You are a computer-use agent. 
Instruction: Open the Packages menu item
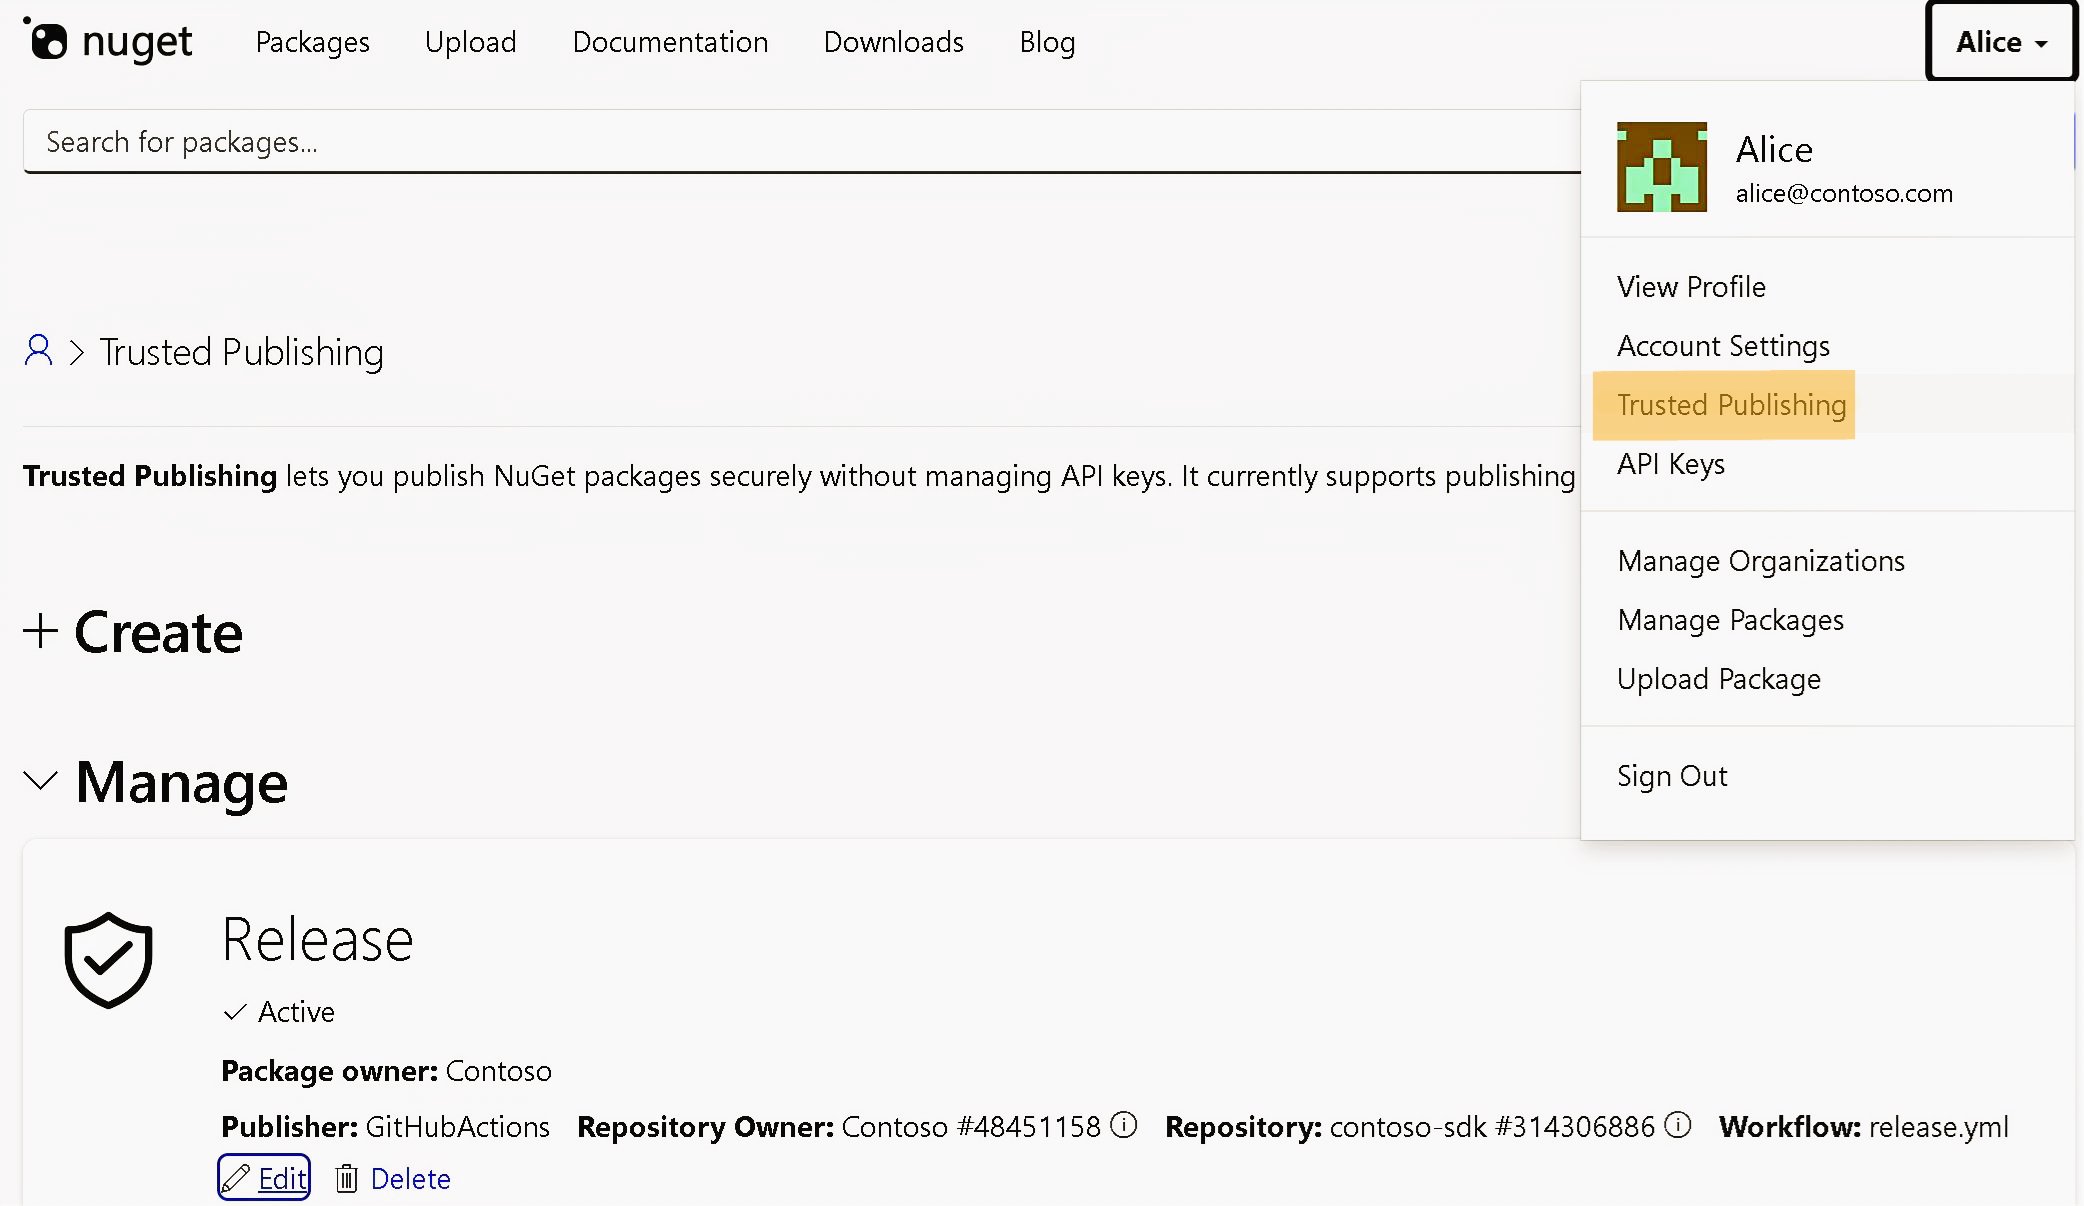tap(311, 42)
